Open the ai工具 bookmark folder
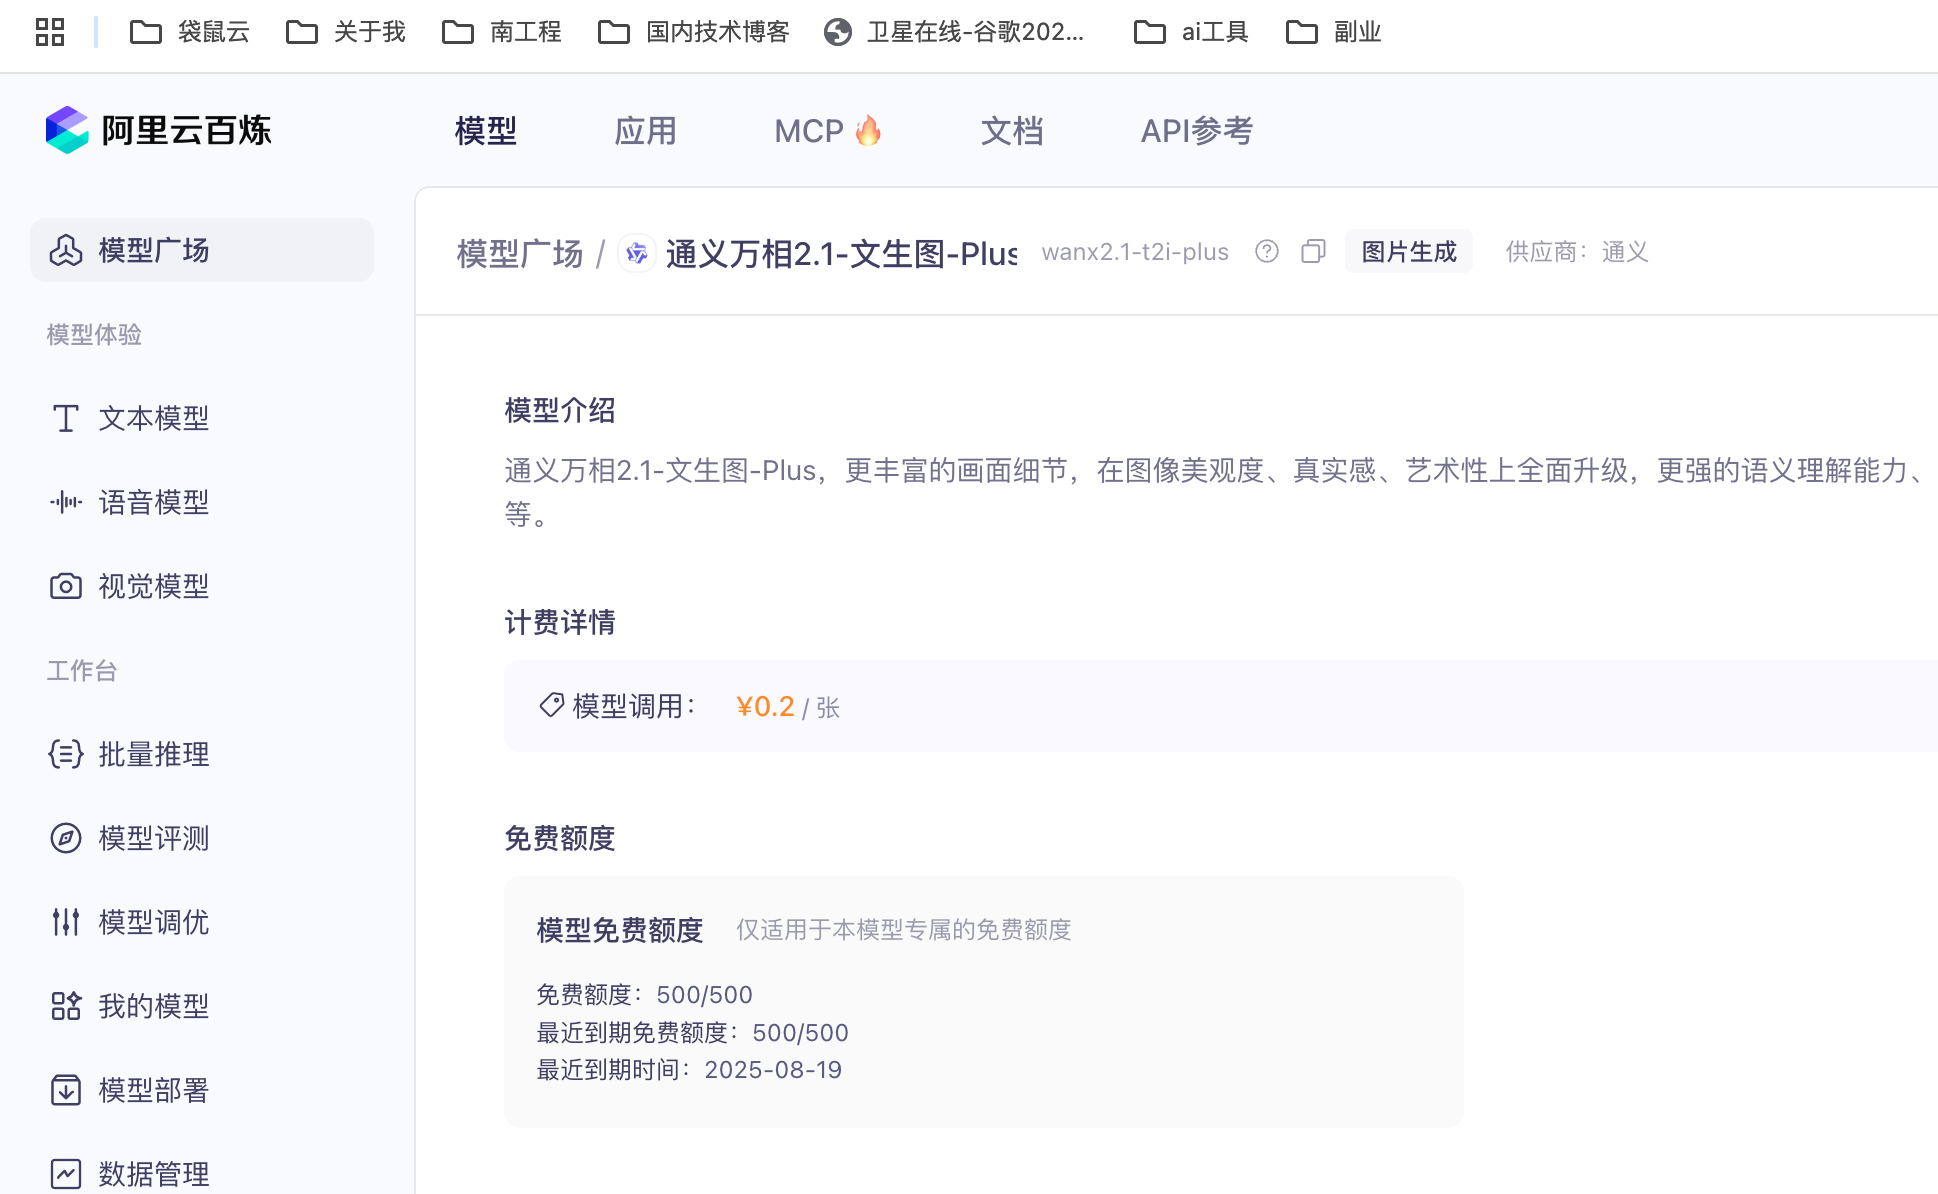Viewport: 1938px width, 1194px height. tap(1191, 32)
